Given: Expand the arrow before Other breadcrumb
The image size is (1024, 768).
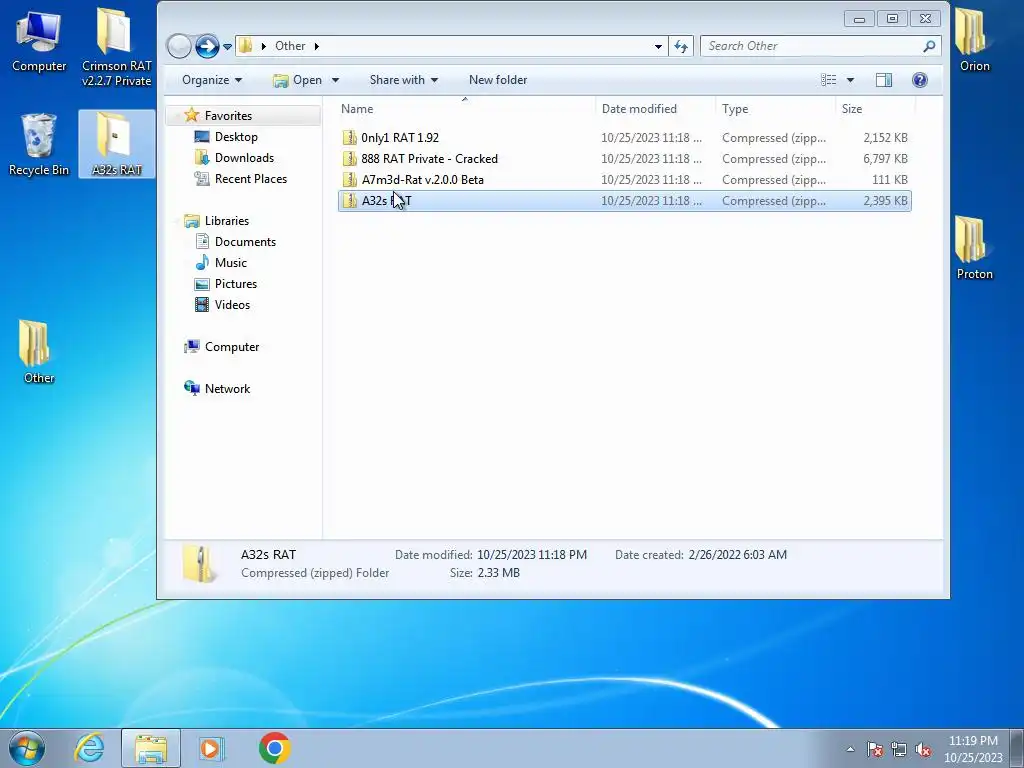Looking at the screenshot, I should (x=263, y=46).
